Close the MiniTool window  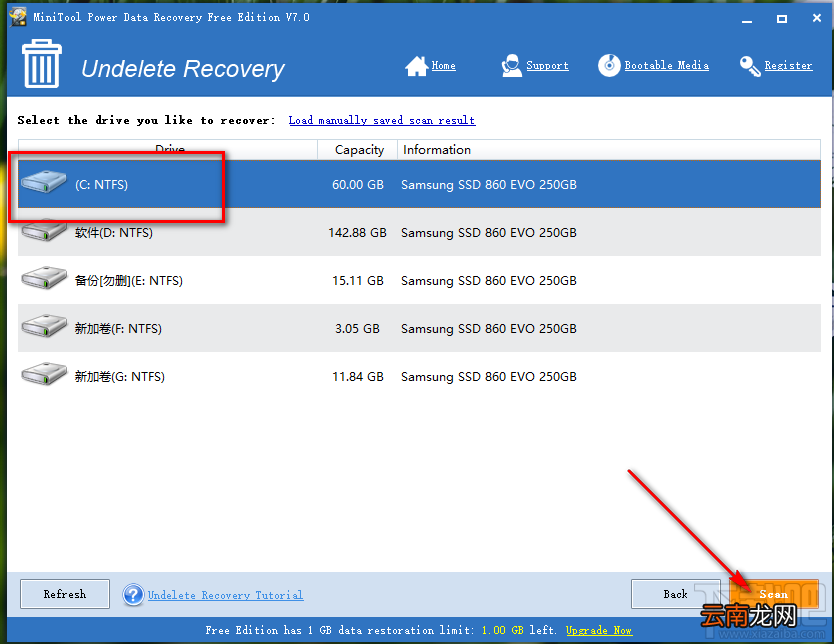point(817,18)
